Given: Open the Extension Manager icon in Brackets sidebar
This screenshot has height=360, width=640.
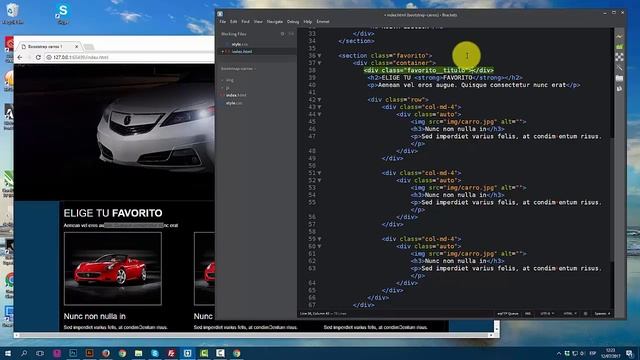Looking at the screenshot, I should pos(619,47).
